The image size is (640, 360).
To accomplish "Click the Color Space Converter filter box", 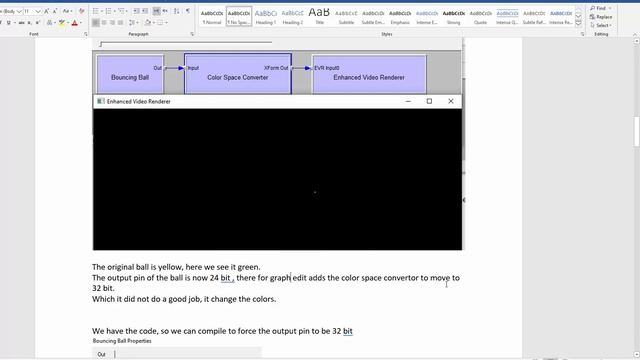I will pyautogui.click(x=238, y=74).
